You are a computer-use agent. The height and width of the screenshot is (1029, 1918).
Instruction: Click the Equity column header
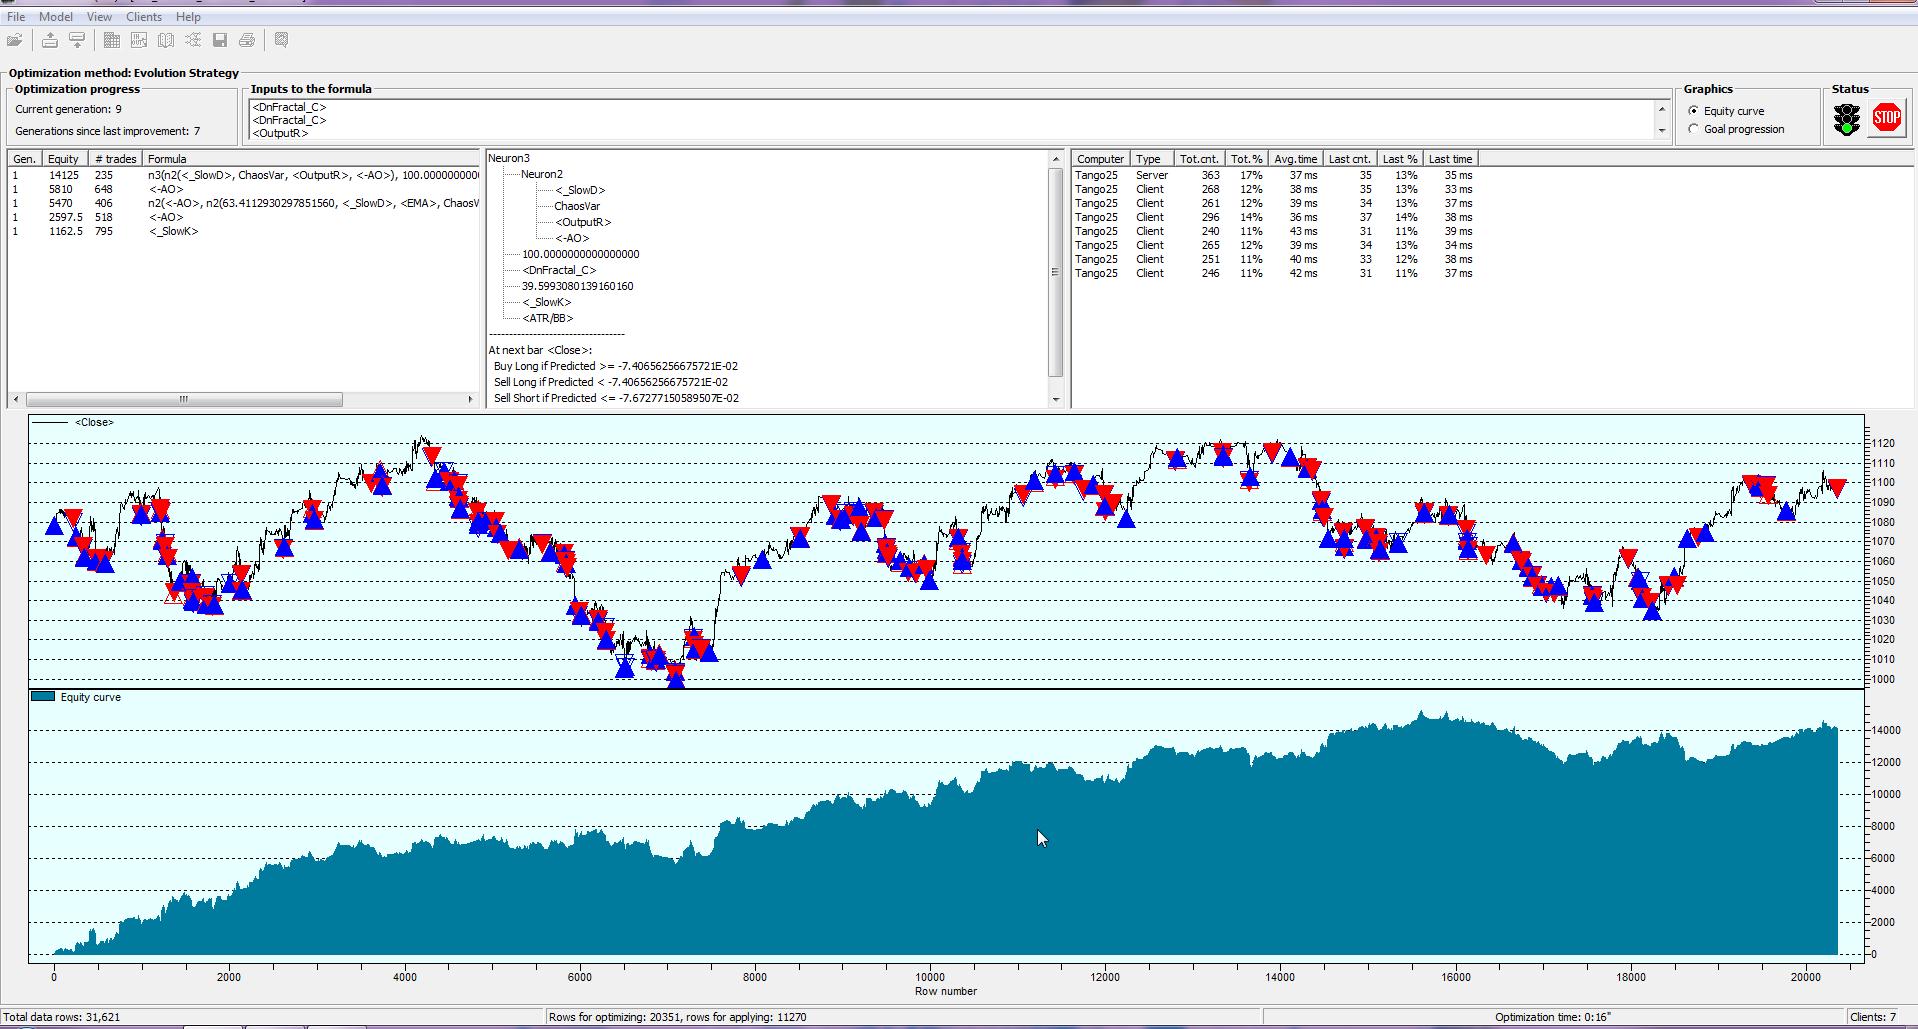tap(64, 159)
